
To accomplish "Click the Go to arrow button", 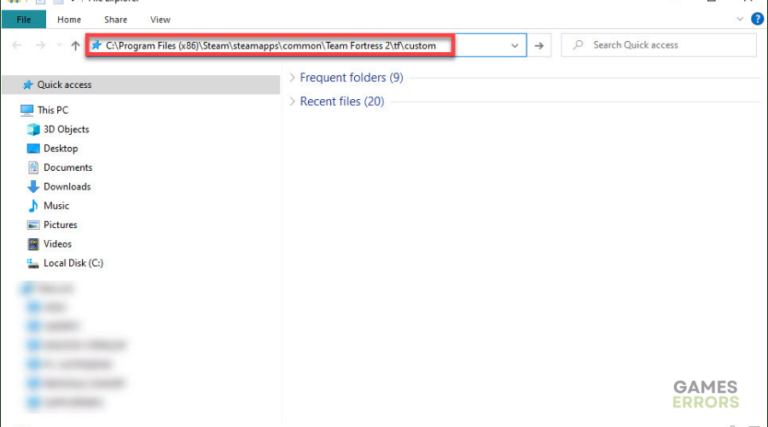I will click(x=540, y=45).
